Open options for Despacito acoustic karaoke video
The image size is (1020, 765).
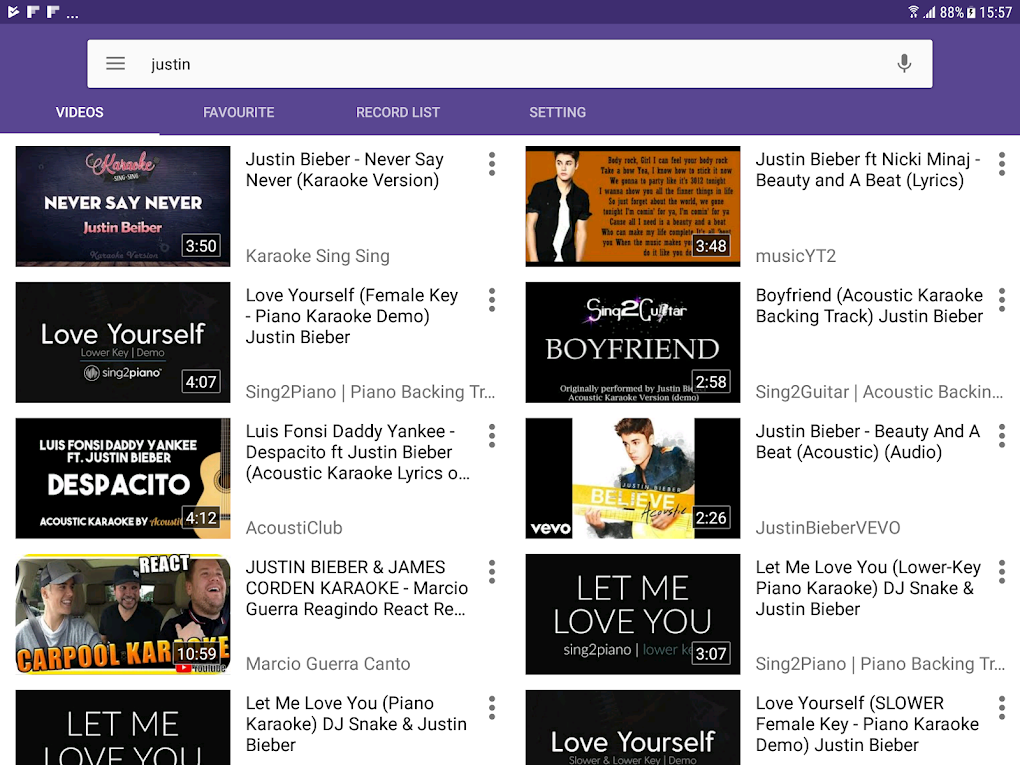[x=491, y=436]
